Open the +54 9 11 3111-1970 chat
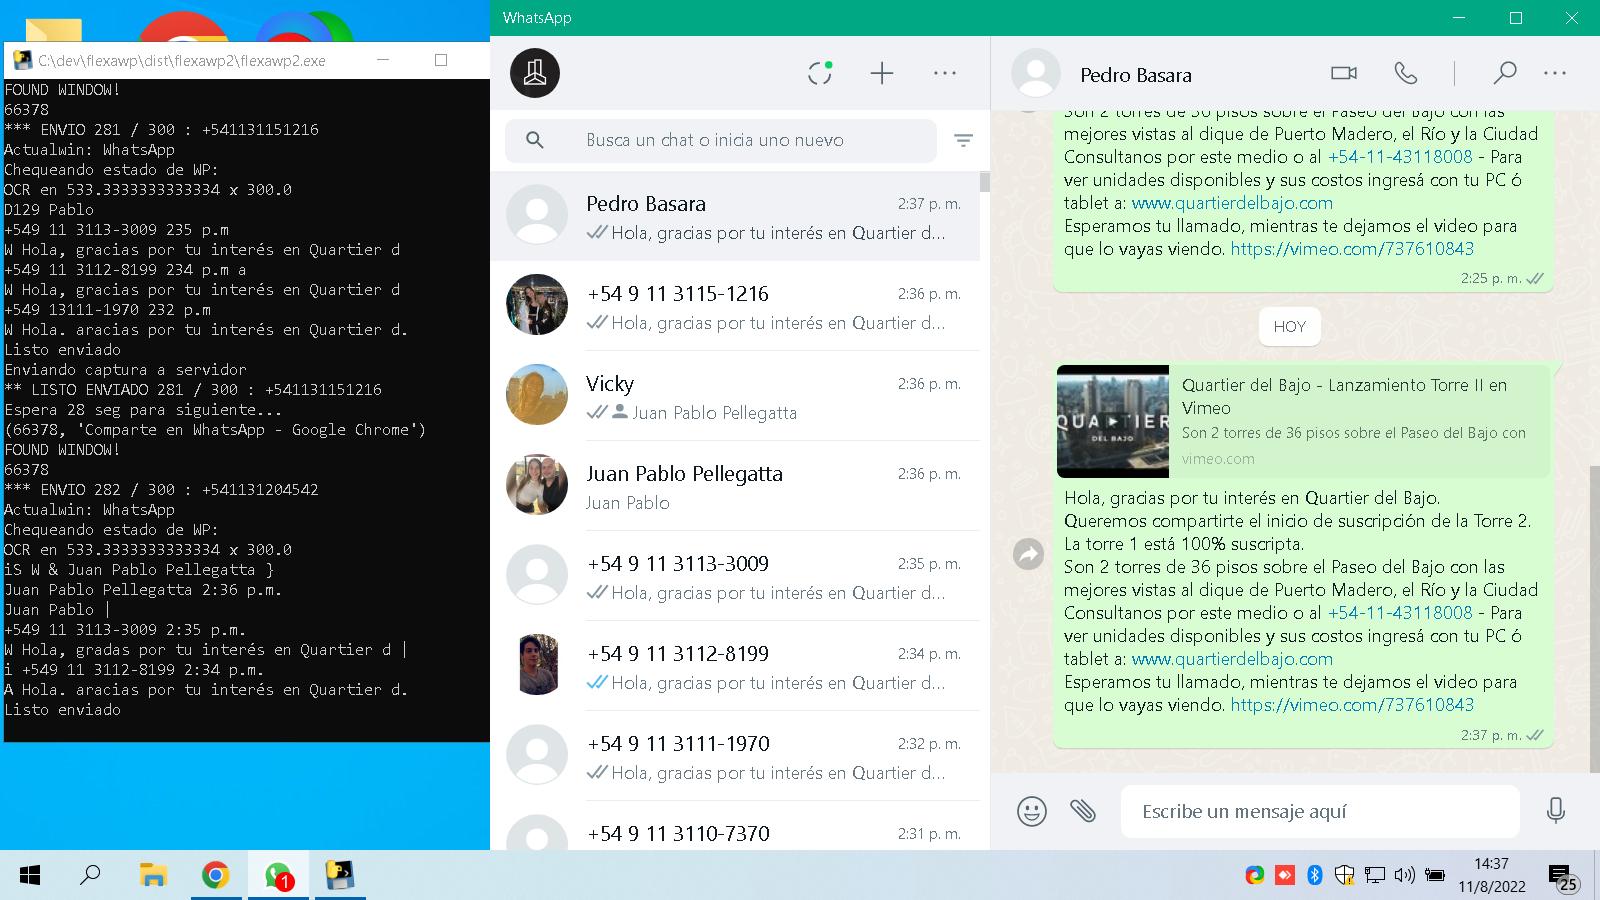Viewport: 1600px width, 900px height. [735, 756]
